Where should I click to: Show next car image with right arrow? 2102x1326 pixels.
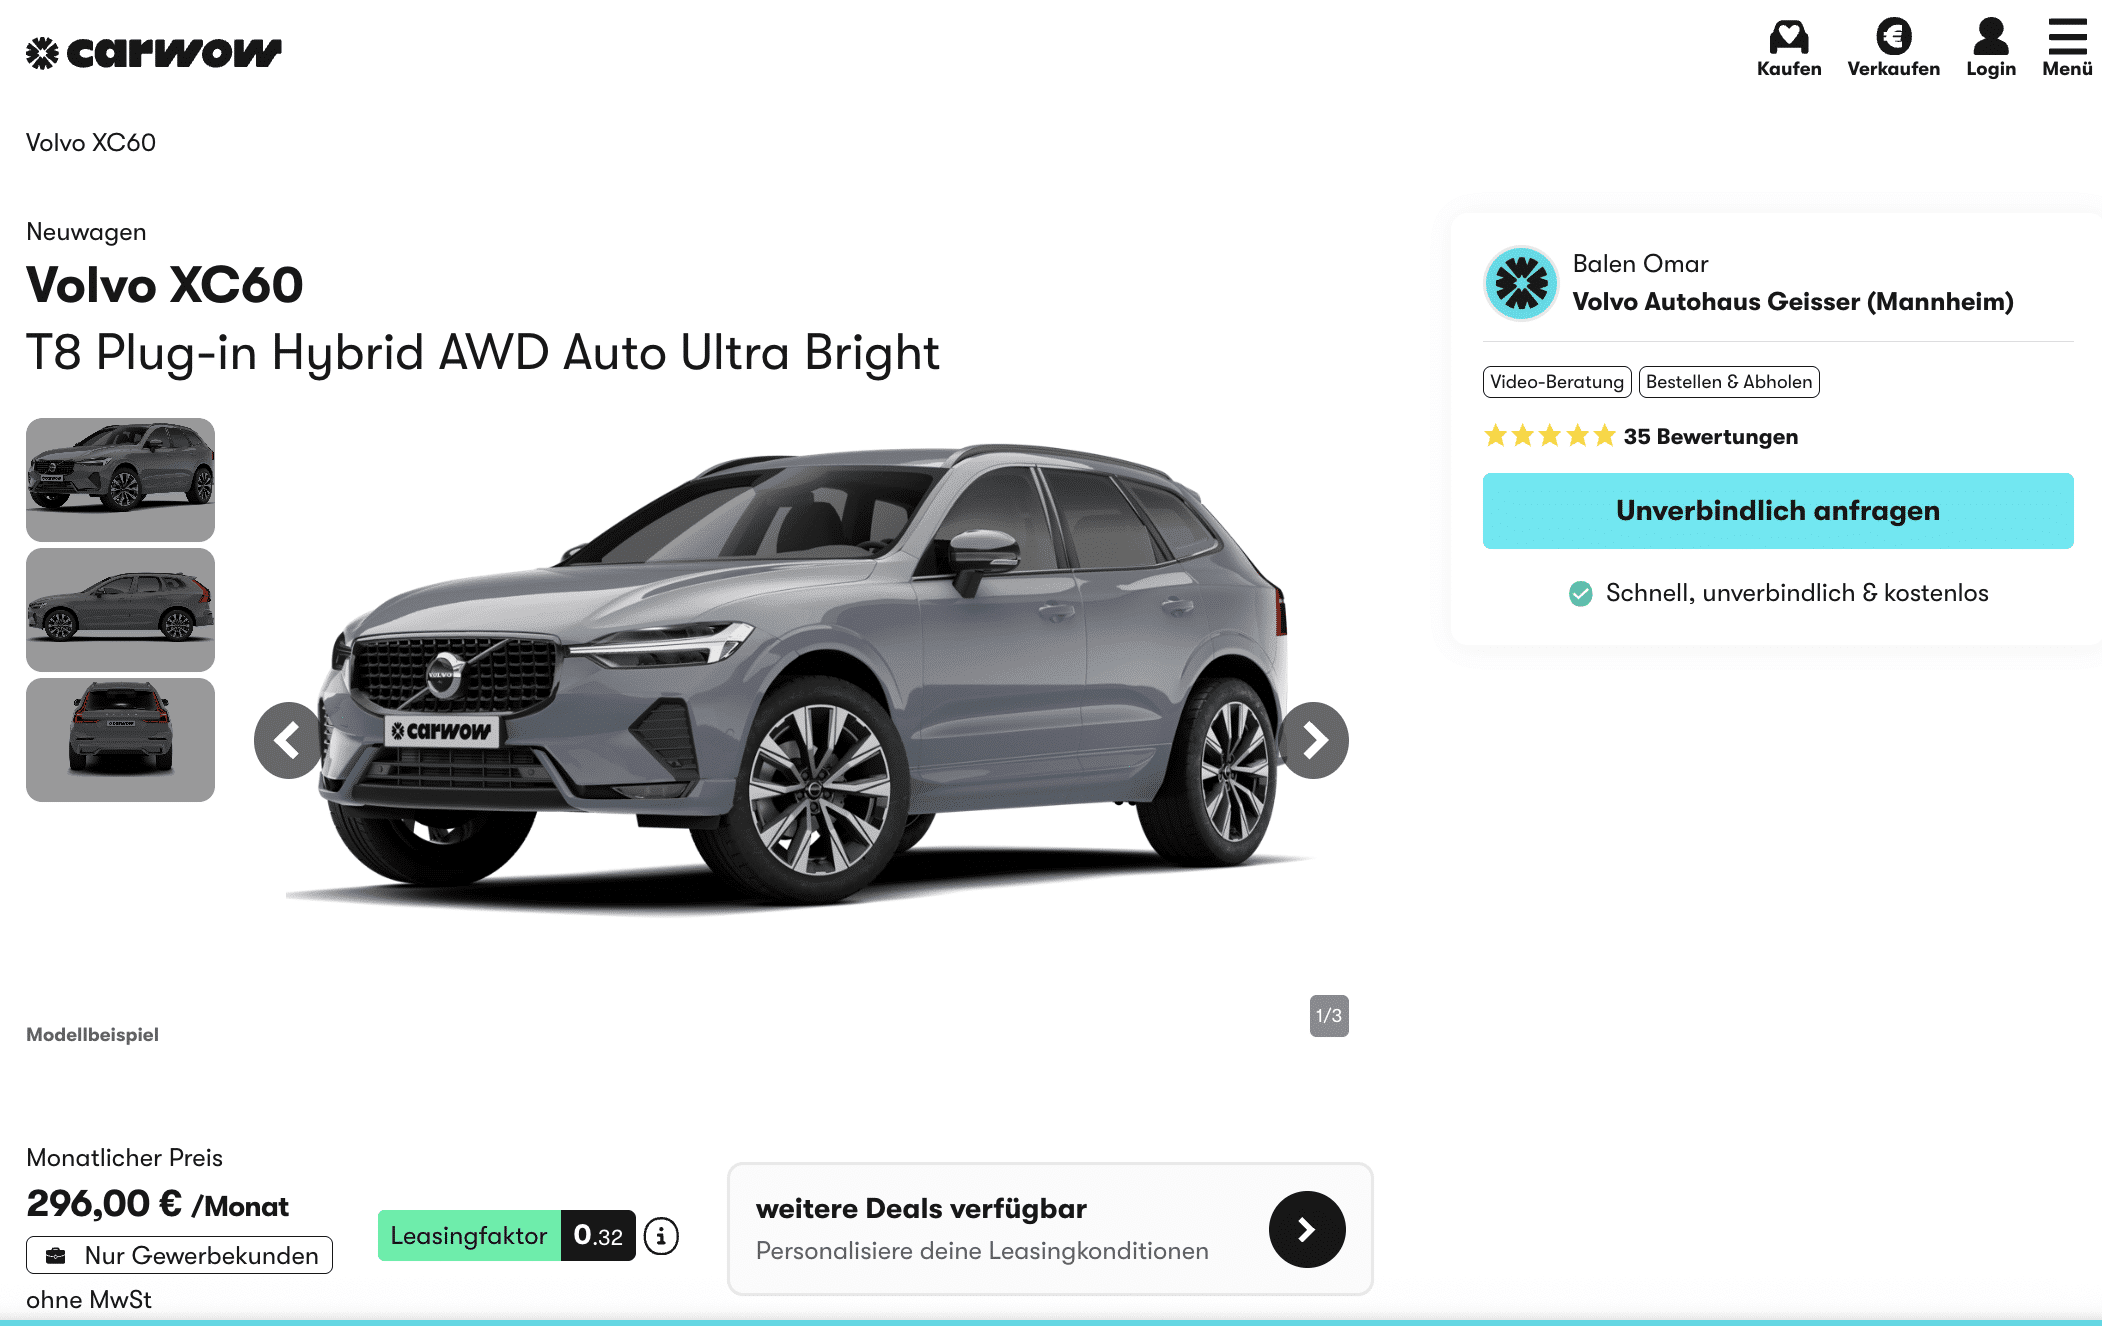[1314, 740]
